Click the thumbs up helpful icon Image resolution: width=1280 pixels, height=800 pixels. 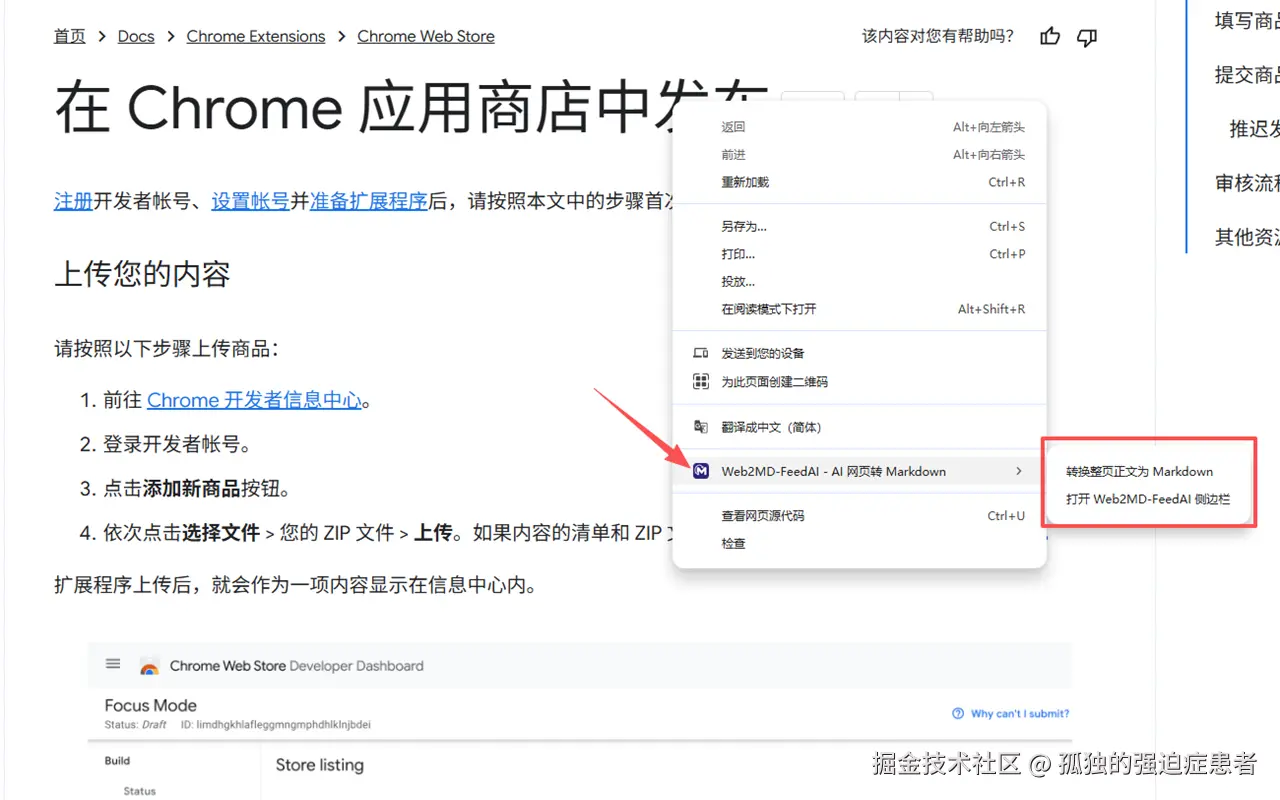(1050, 37)
